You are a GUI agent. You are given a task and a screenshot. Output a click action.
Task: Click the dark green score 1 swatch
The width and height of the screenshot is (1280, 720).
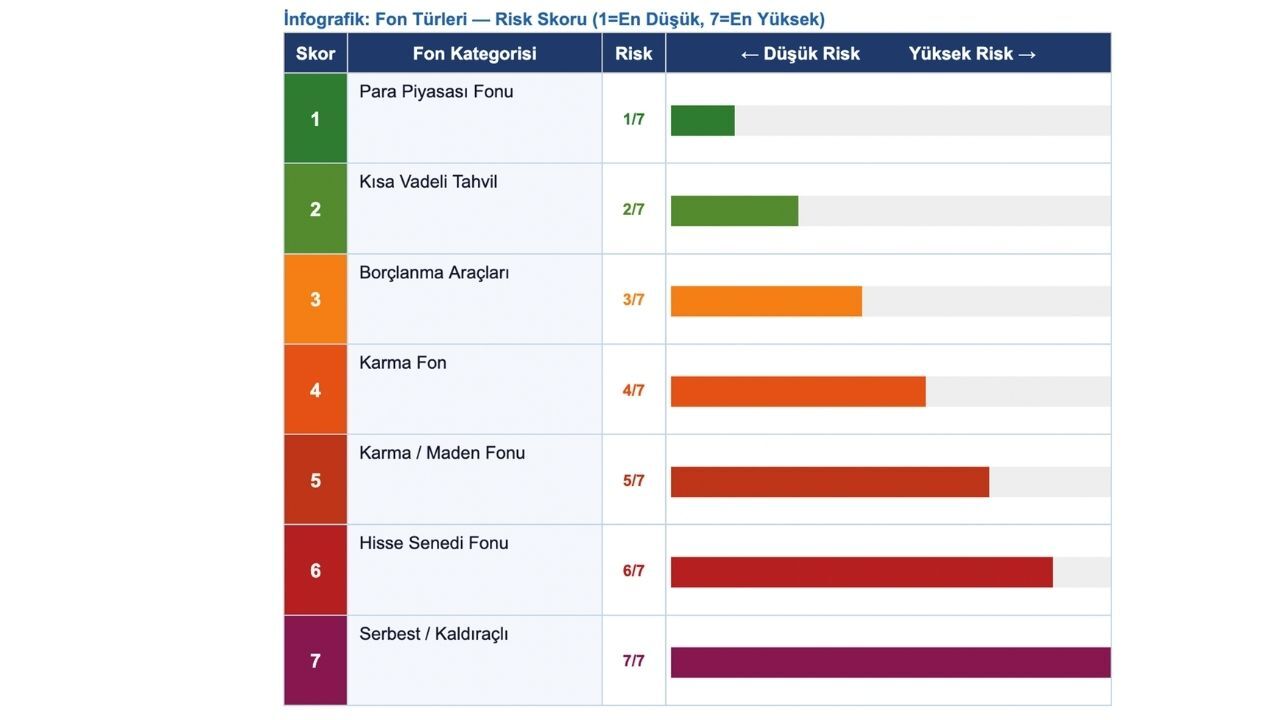point(315,119)
